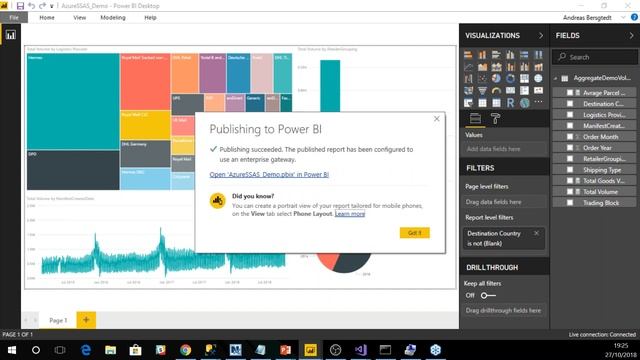Collapse the Visualizations pane chevron
Screen dimensions: 640x360
coord(541,36)
